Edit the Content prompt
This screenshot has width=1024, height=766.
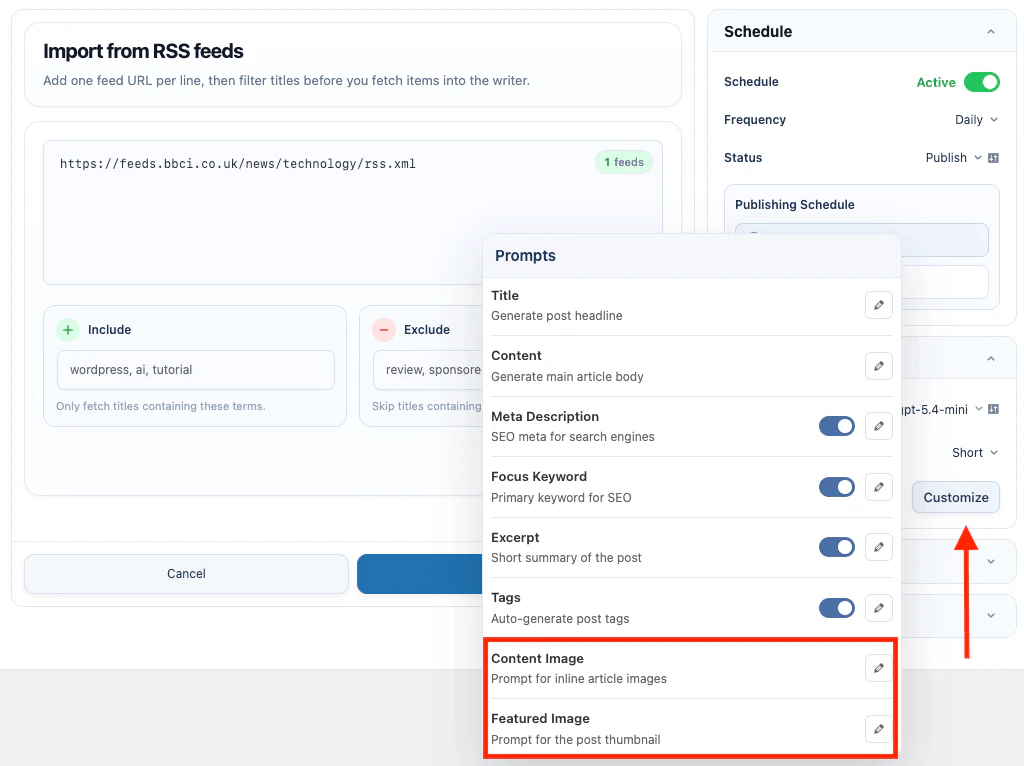[878, 366]
